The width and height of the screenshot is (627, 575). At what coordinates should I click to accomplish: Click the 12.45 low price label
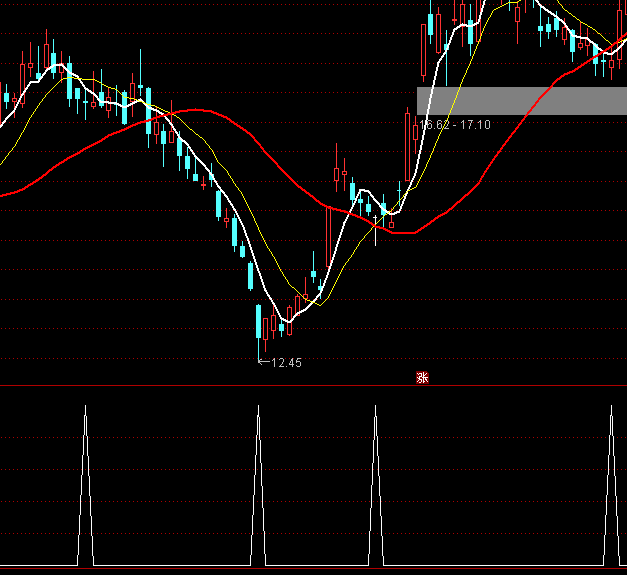click(x=286, y=363)
